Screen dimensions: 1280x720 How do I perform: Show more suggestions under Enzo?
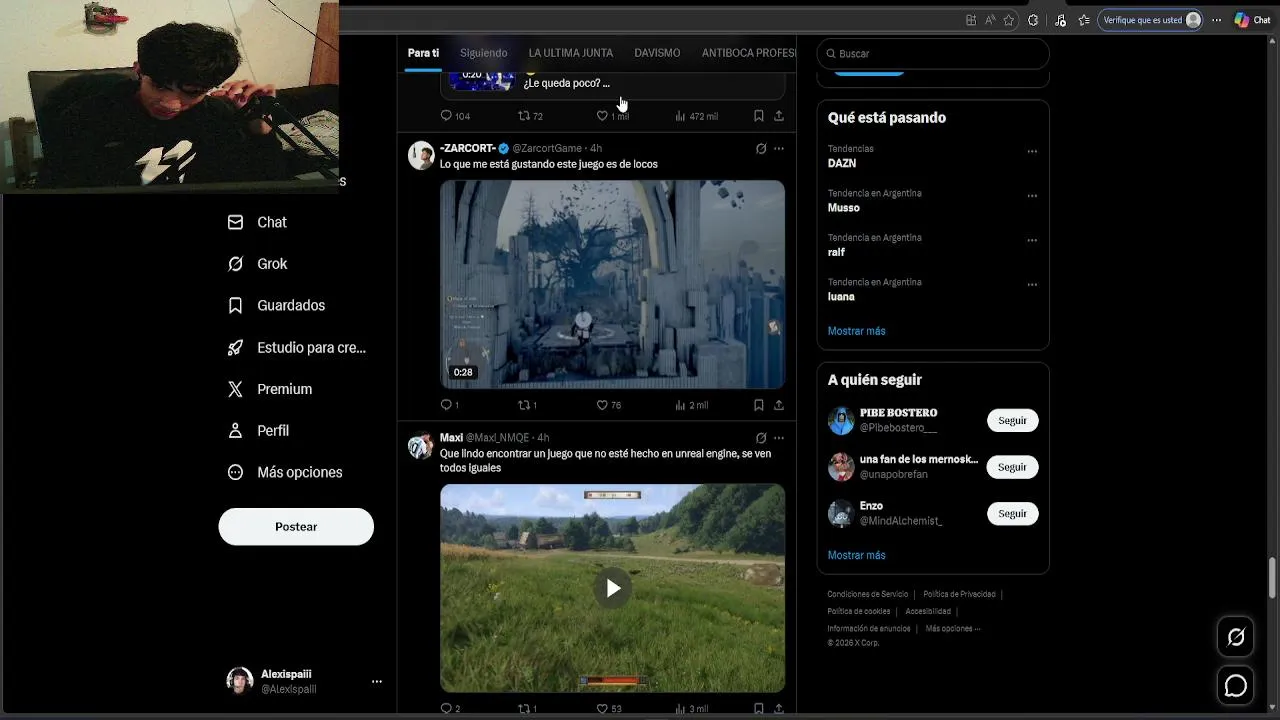click(857, 555)
